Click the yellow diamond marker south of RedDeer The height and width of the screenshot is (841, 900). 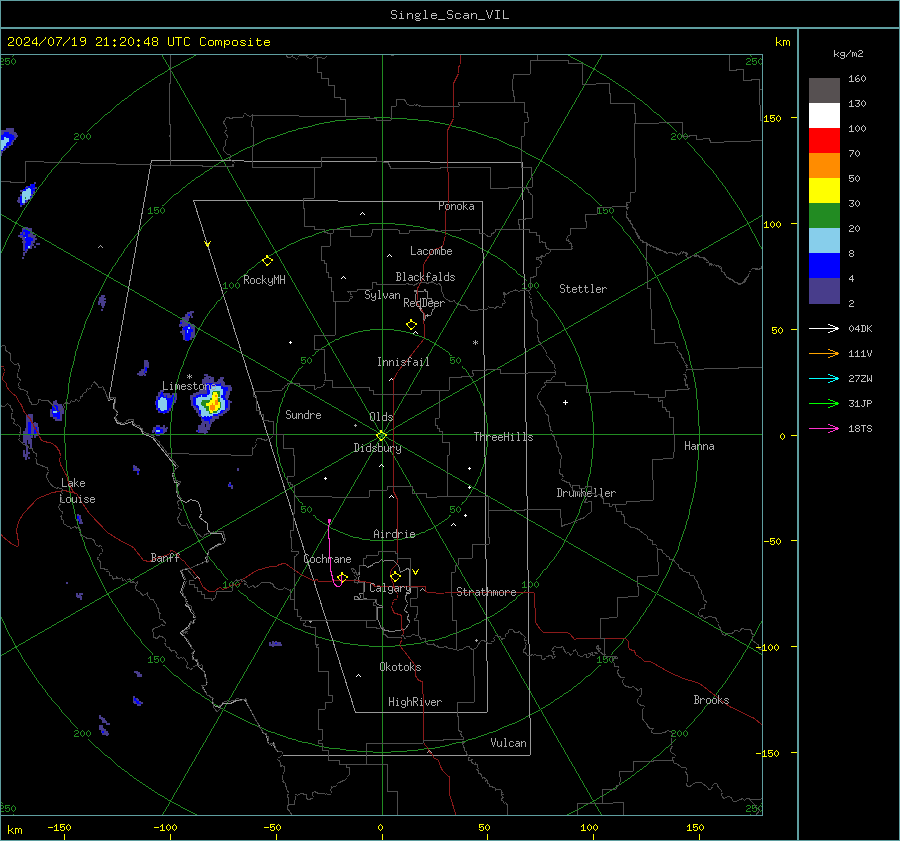(412, 325)
